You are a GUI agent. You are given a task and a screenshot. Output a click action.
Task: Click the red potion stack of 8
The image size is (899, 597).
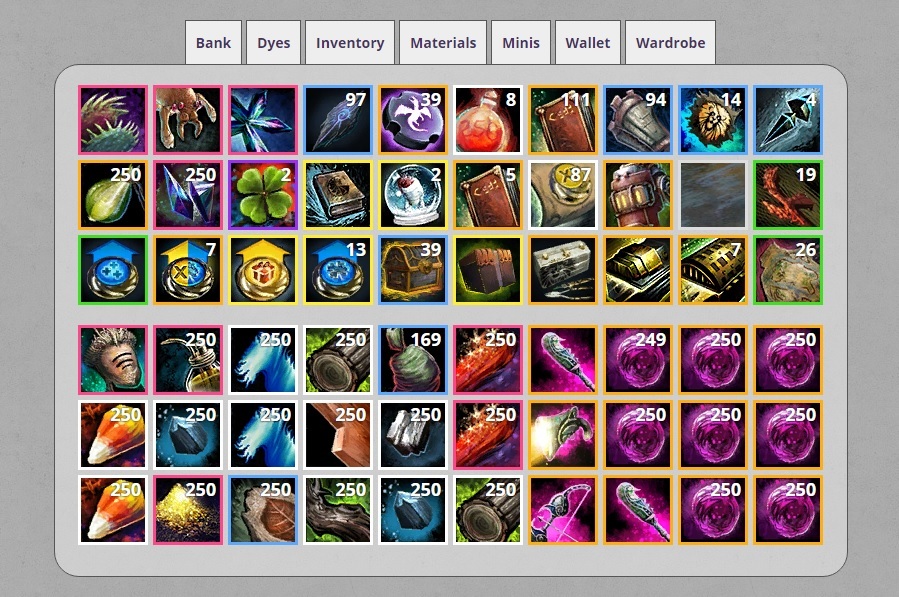tap(488, 120)
